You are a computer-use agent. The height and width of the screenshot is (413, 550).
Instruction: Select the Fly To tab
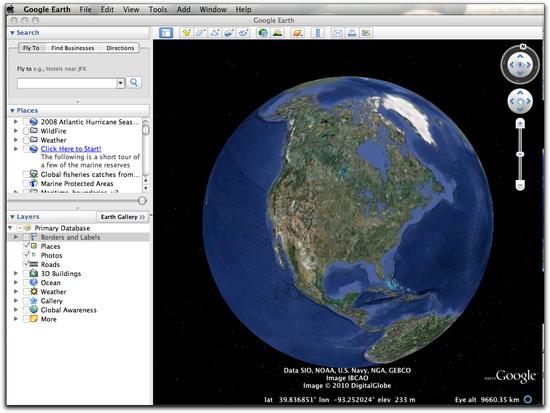point(31,48)
